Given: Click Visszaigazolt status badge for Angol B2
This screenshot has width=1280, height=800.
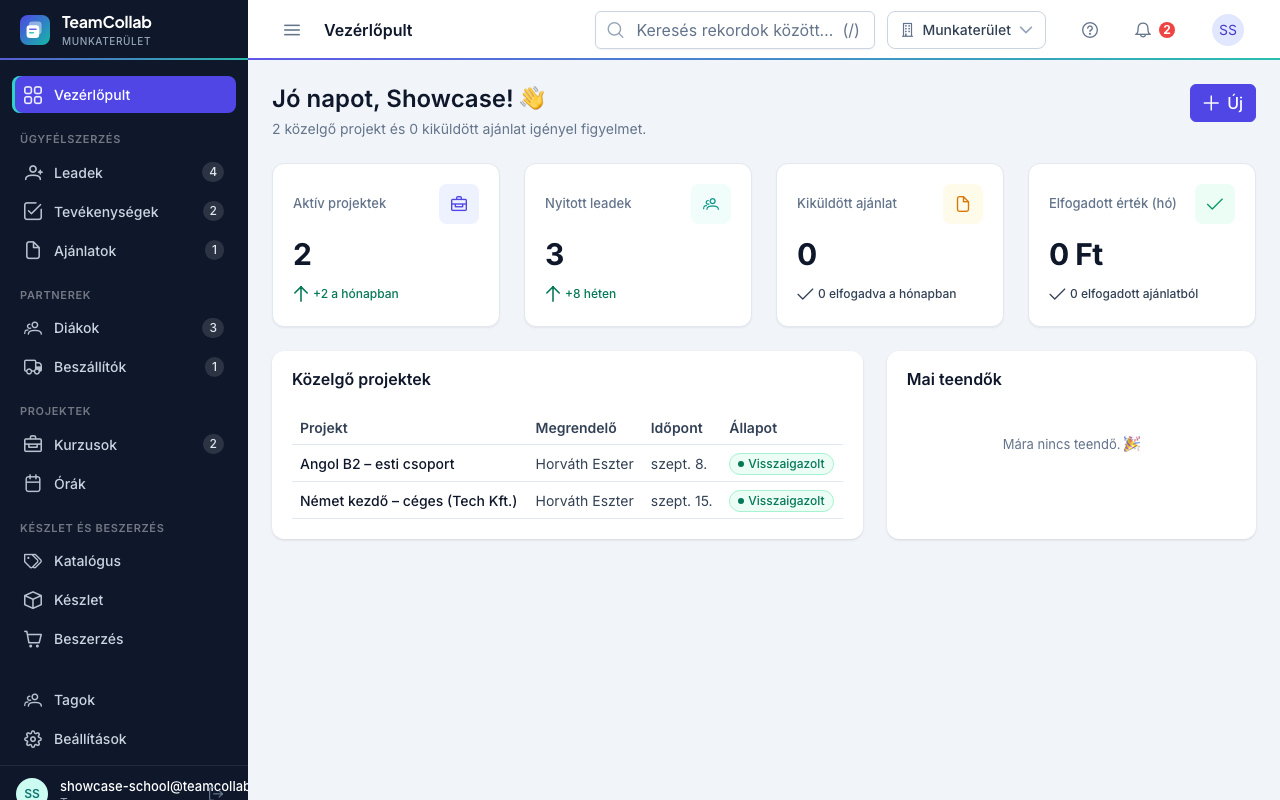Looking at the screenshot, I should [x=781, y=464].
